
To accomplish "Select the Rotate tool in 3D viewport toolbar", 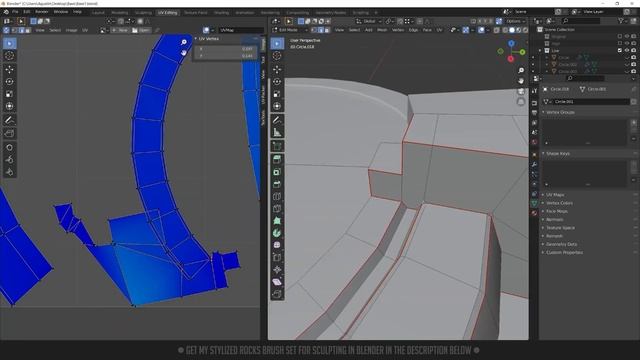I will [x=277, y=82].
